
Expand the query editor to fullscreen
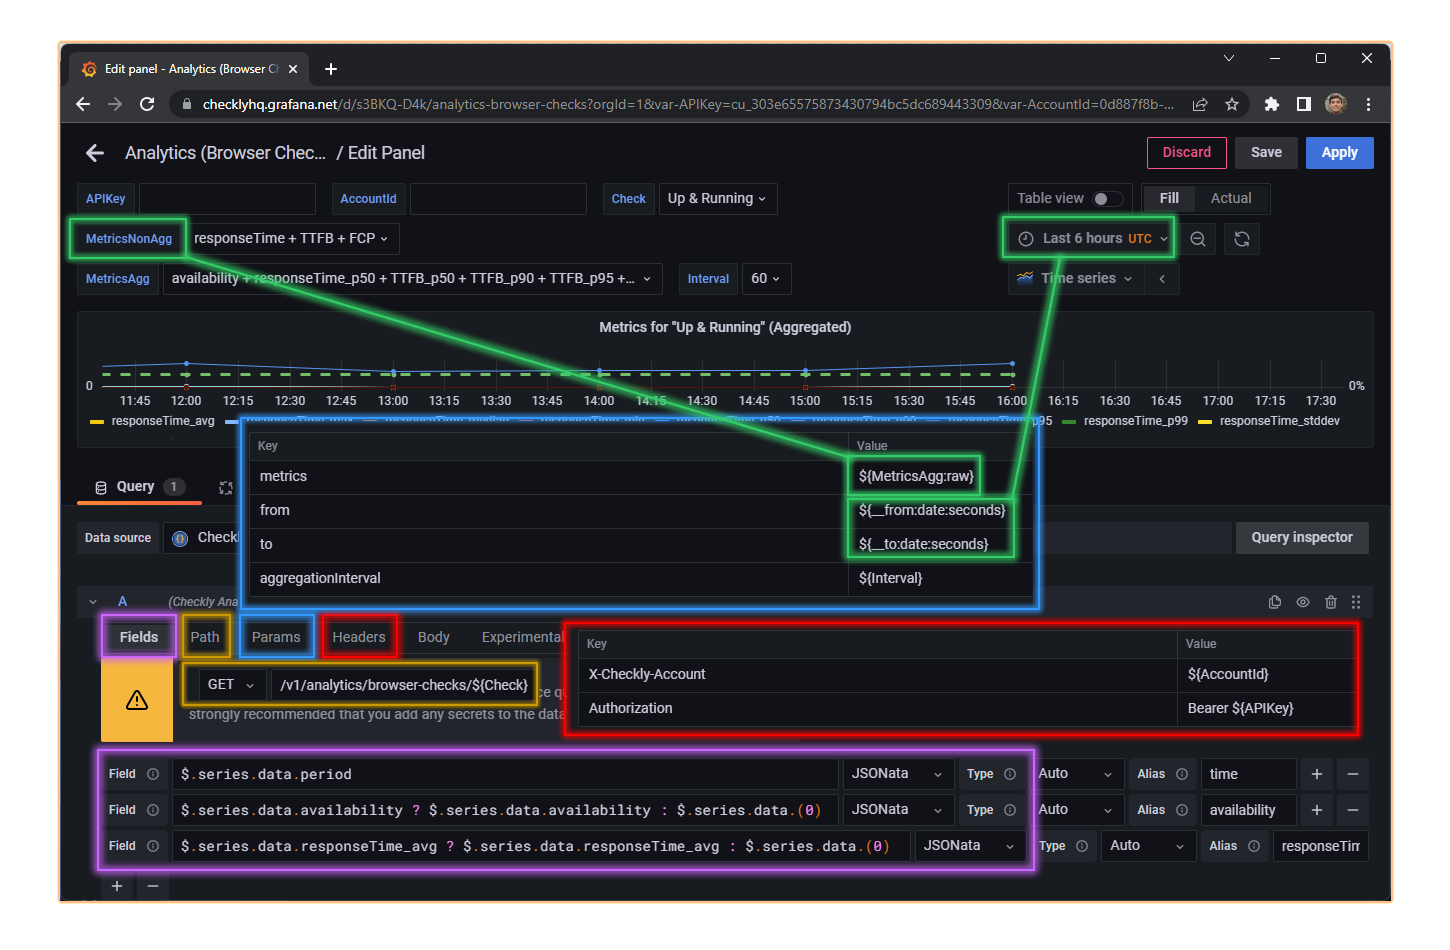(x=226, y=487)
